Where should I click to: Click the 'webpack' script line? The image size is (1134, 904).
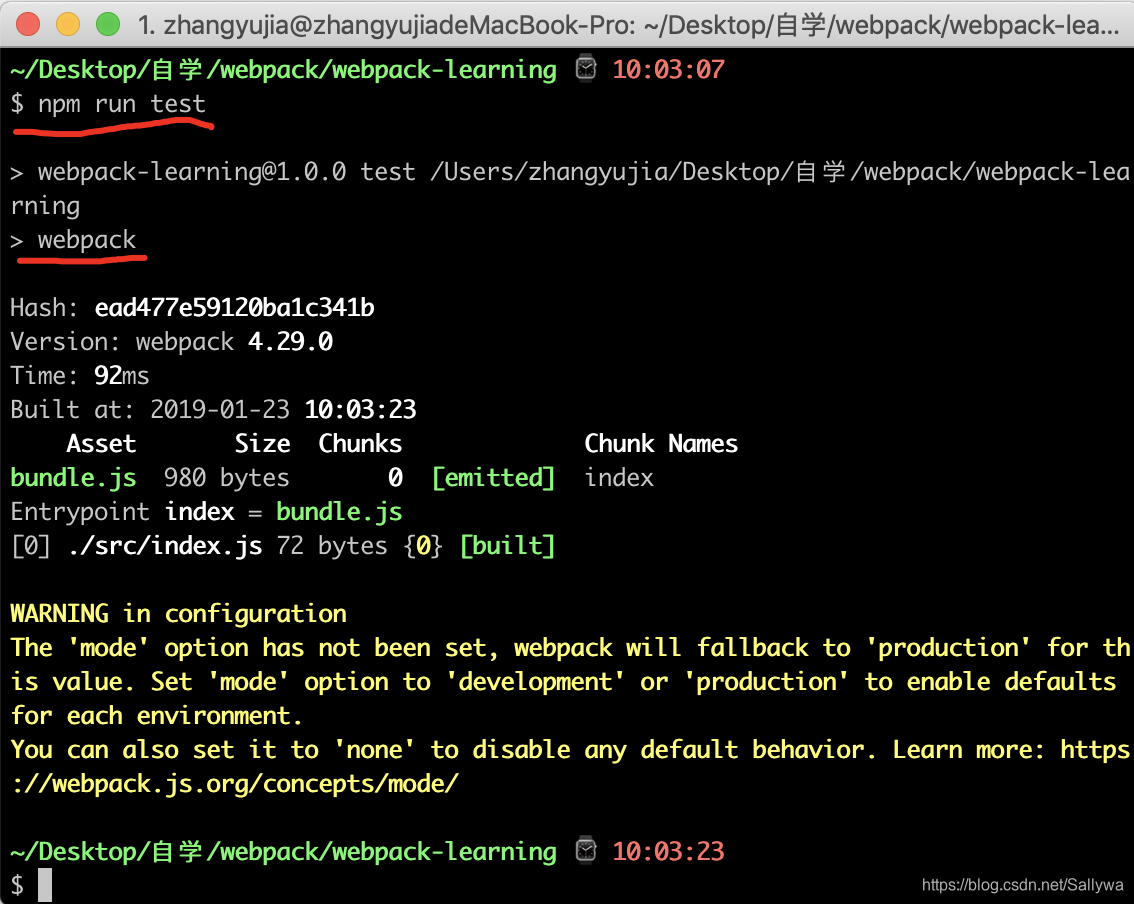87,239
